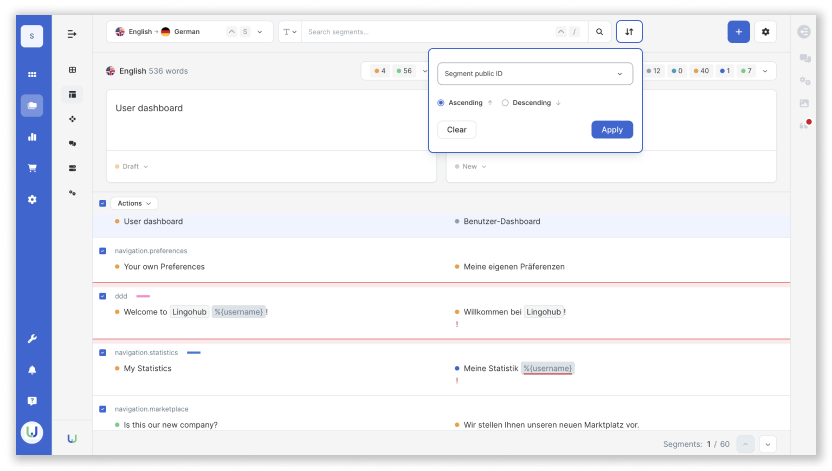Open the New status dropdown
832x471 pixels.
(x=471, y=167)
